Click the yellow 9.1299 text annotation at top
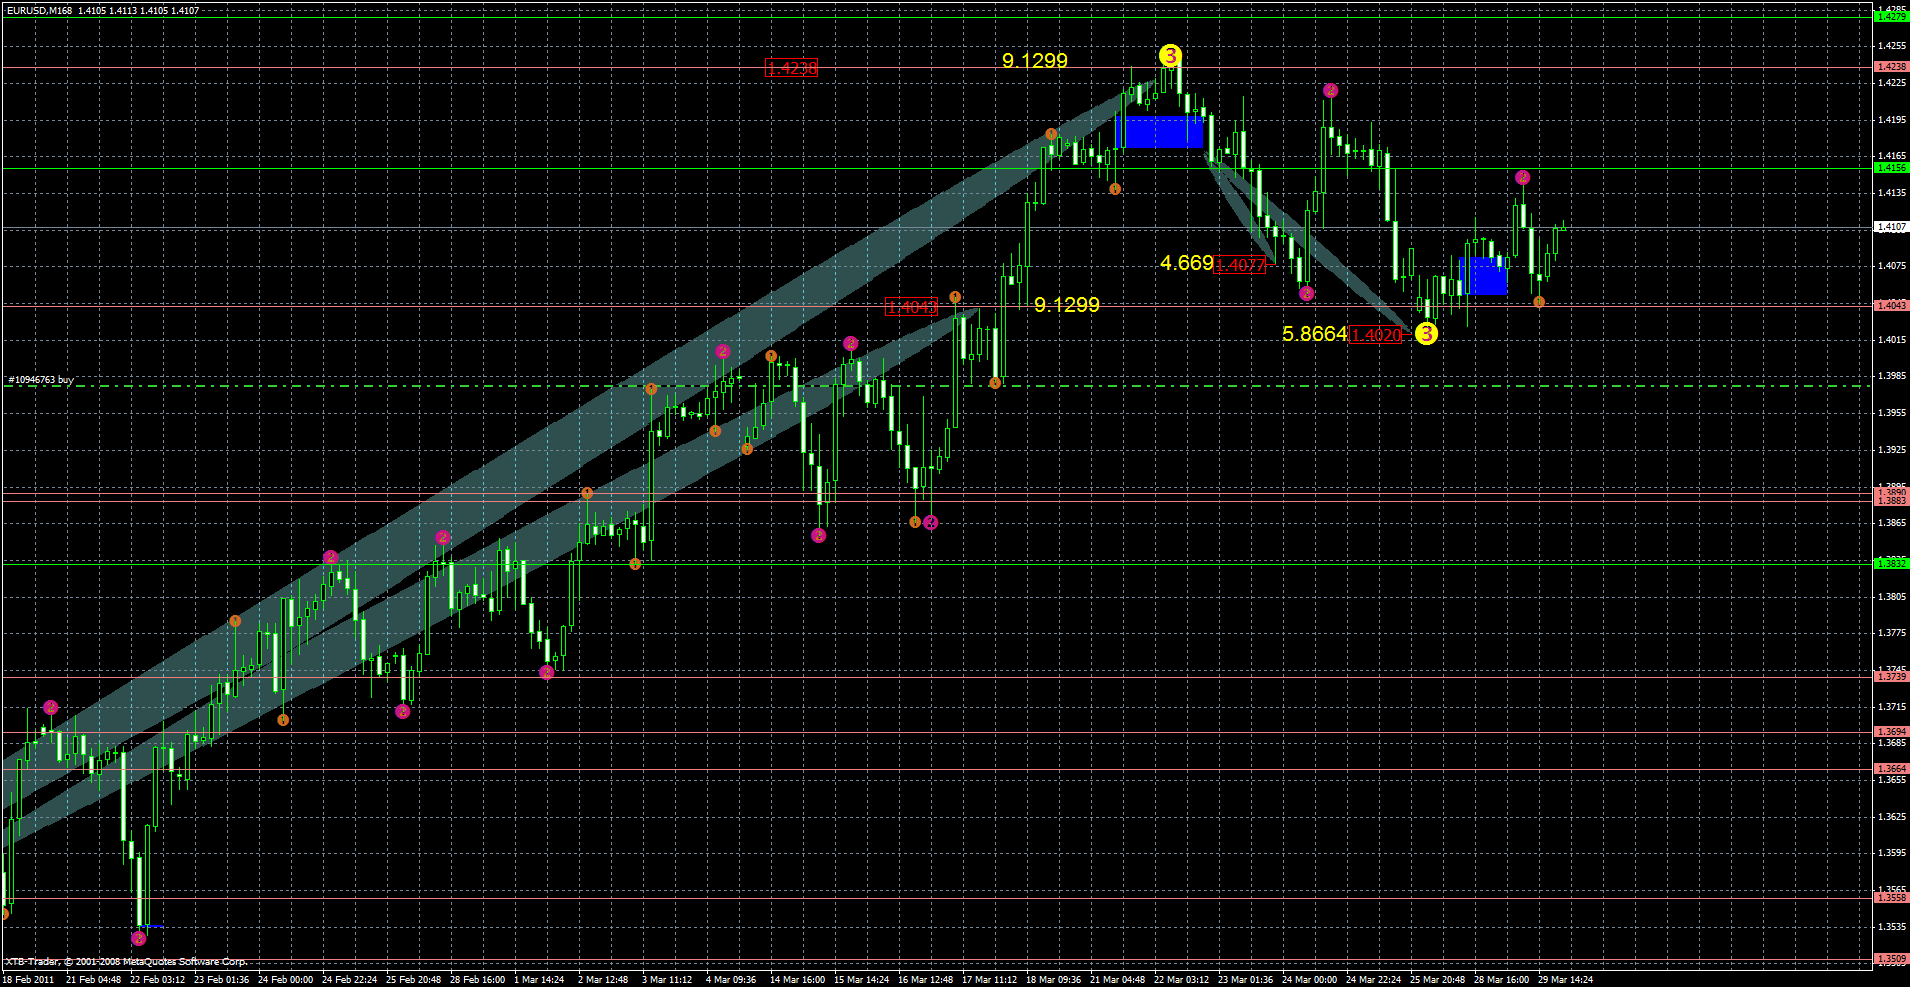Image resolution: width=1910 pixels, height=987 pixels. point(1033,61)
